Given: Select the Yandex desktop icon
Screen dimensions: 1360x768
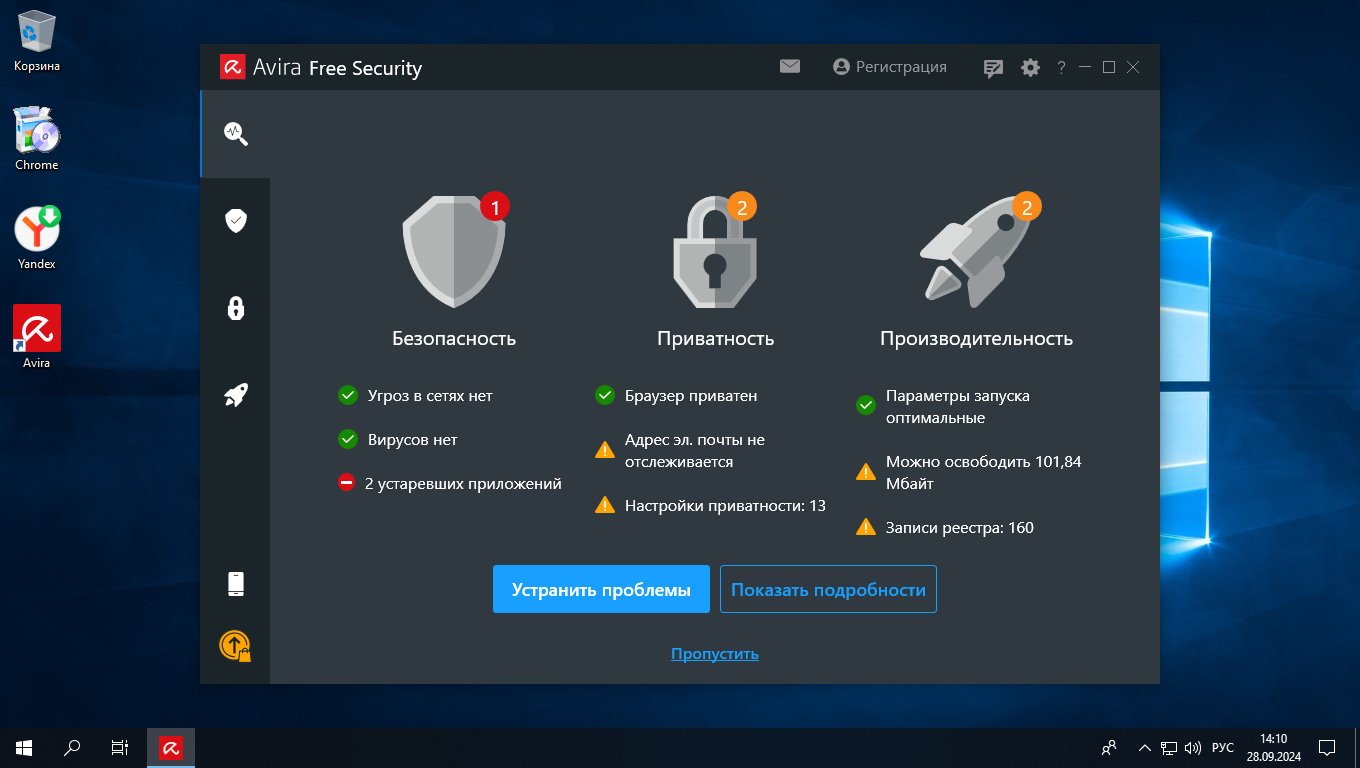Looking at the screenshot, I should 37,238.
